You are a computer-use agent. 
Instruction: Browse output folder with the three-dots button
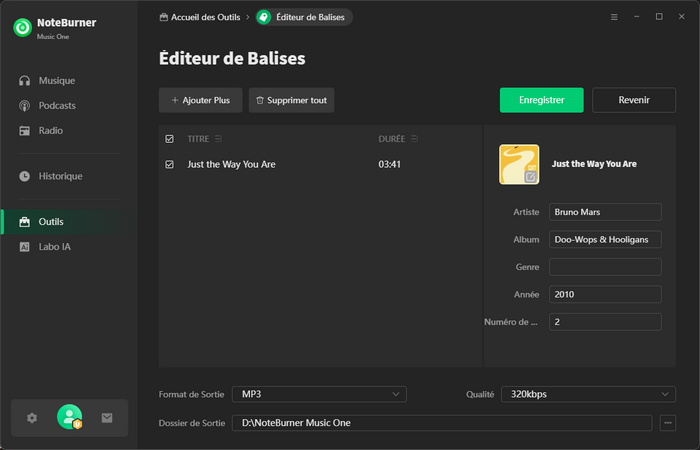point(668,423)
